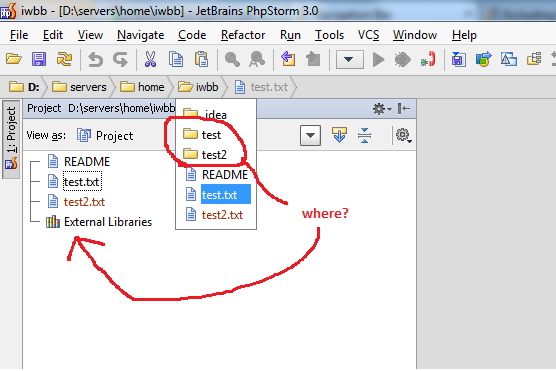Image resolution: width=556 pixels, height=371 pixels.
Task: Click the Undo arrow icon
Action: [x=95, y=59]
